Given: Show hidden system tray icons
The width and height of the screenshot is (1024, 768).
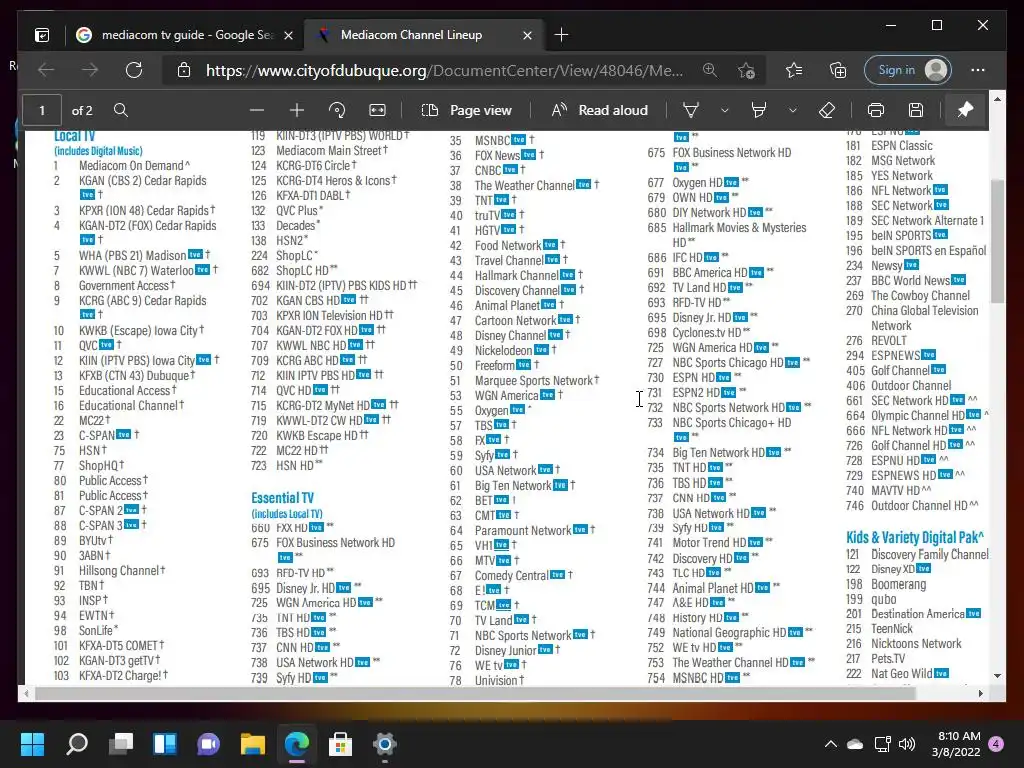Looking at the screenshot, I should 831,744.
